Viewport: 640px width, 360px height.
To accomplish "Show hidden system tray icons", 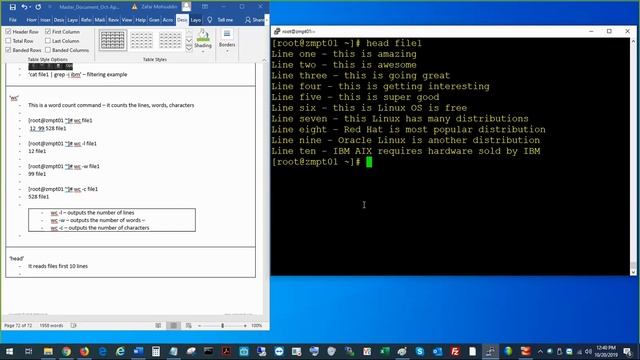I will coord(540,351).
